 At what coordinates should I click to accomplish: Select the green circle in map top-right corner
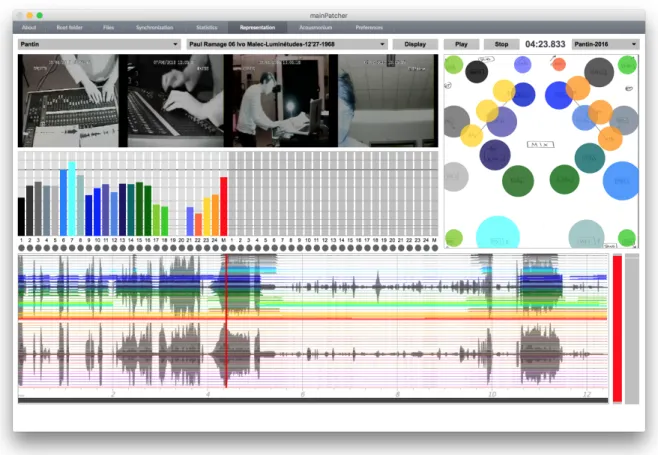pyautogui.click(x=627, y=65)
